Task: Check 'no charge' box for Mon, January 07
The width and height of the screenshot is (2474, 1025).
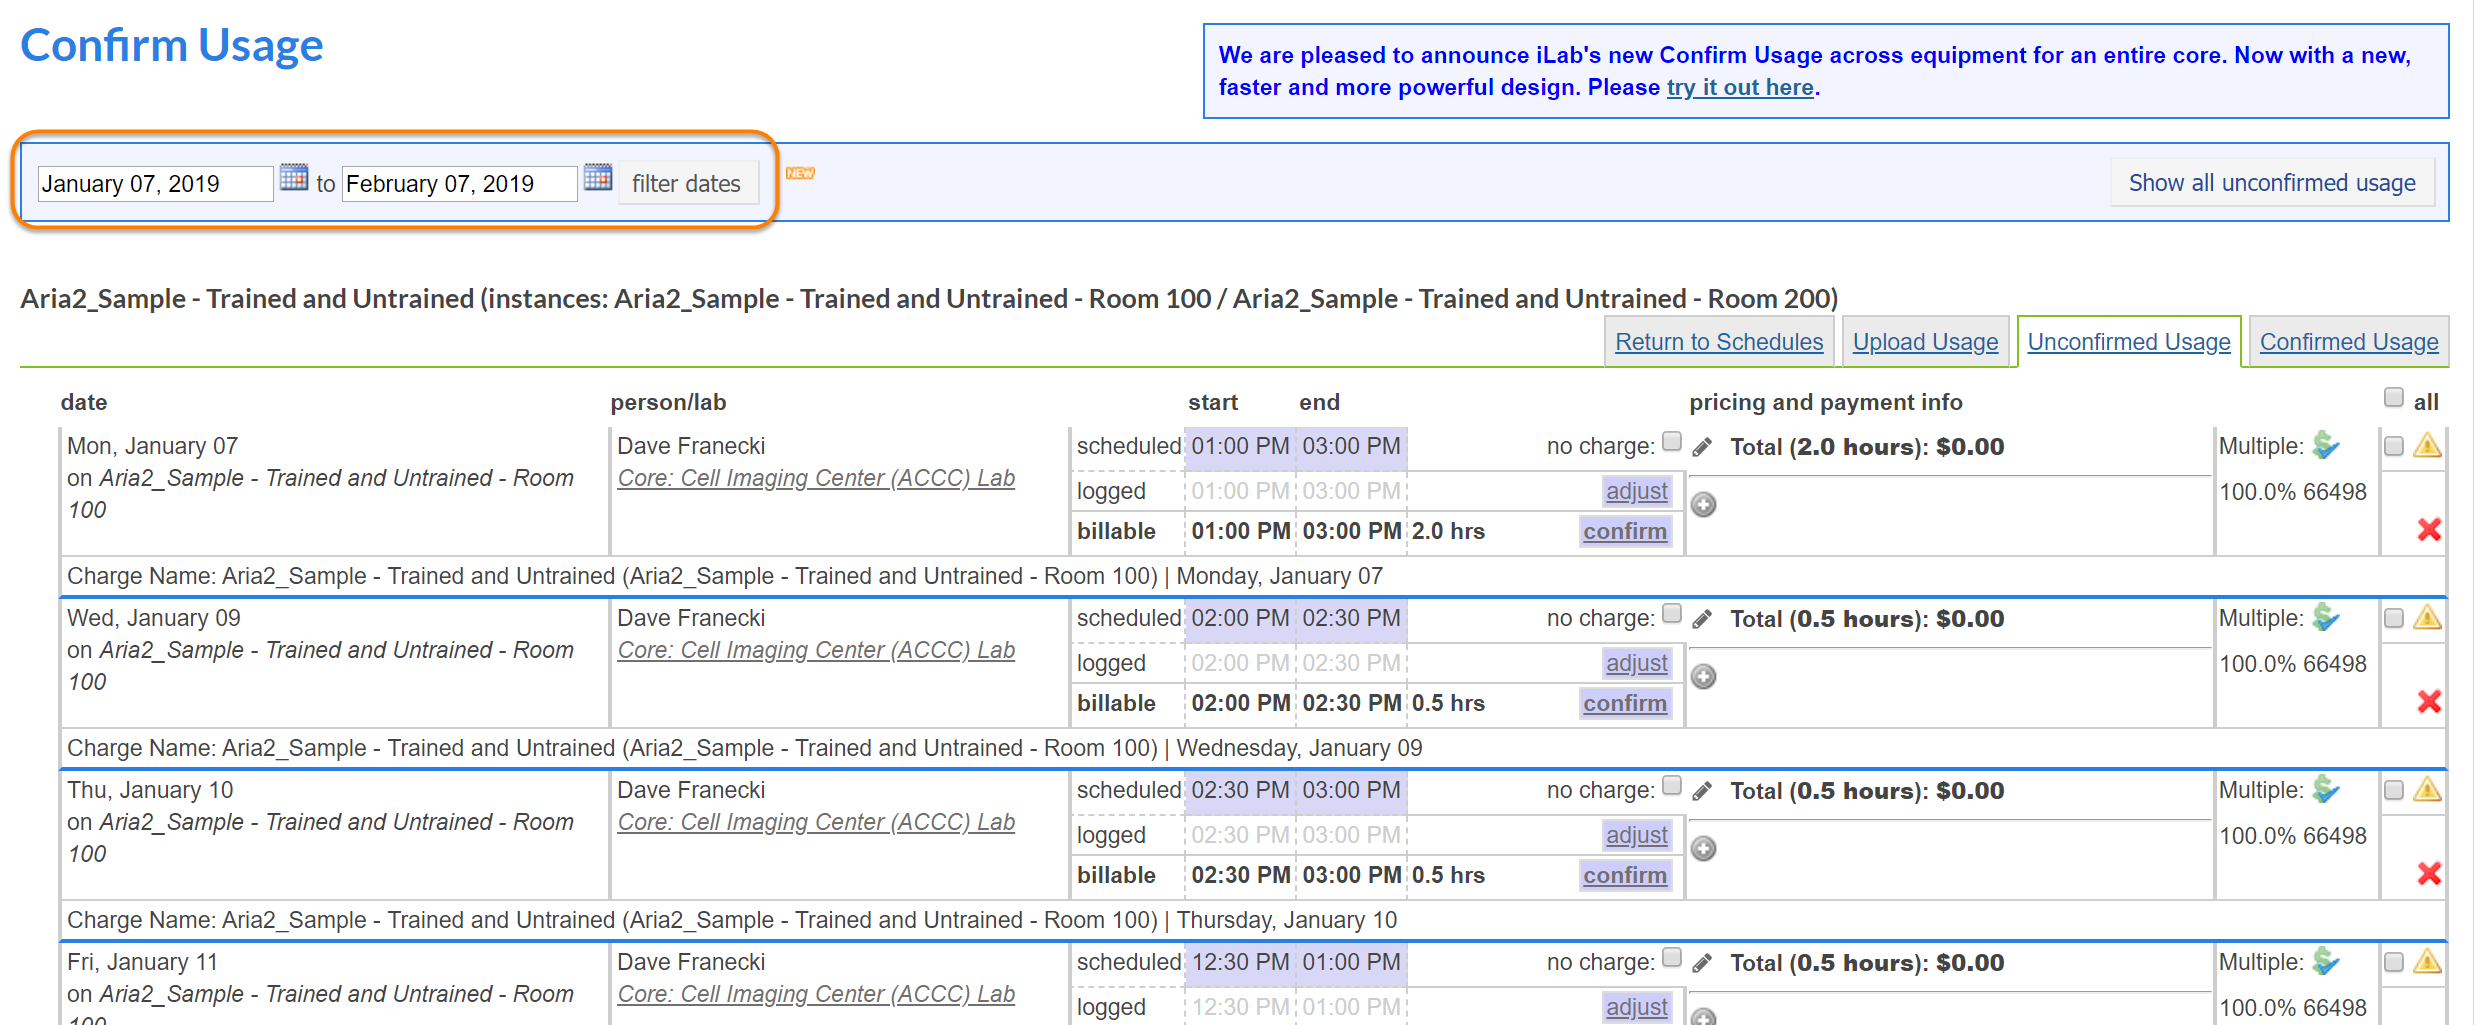Action: [1671, 442]
